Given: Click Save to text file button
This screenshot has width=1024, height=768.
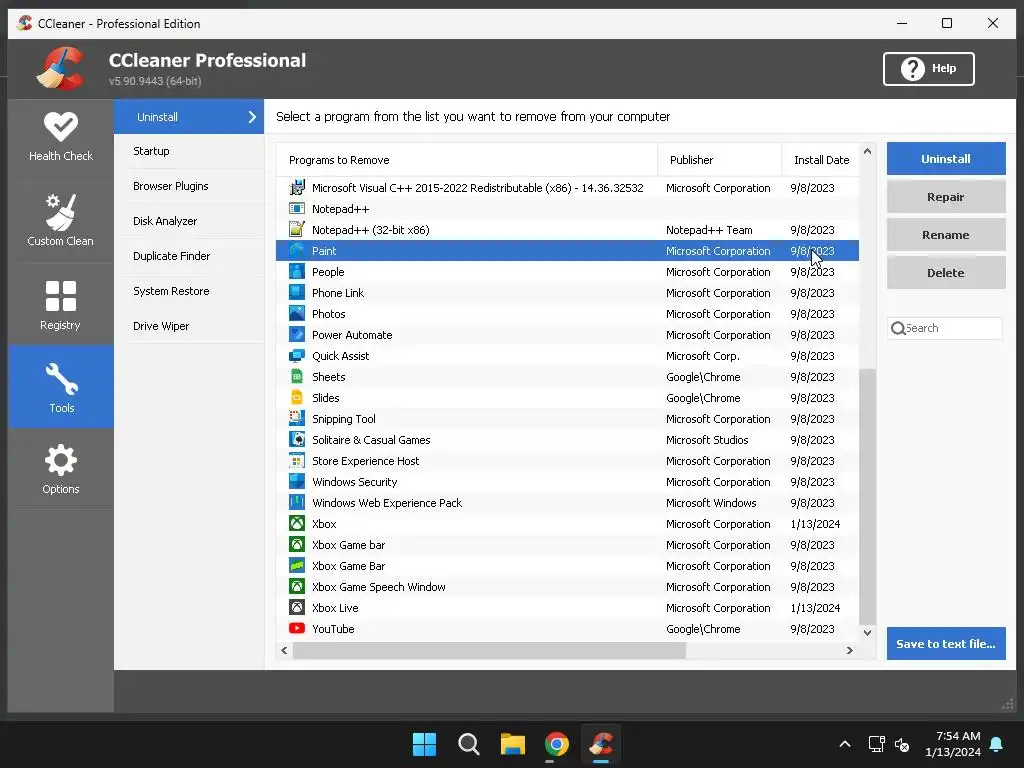Looking at the screenshot, I should 946,644.
